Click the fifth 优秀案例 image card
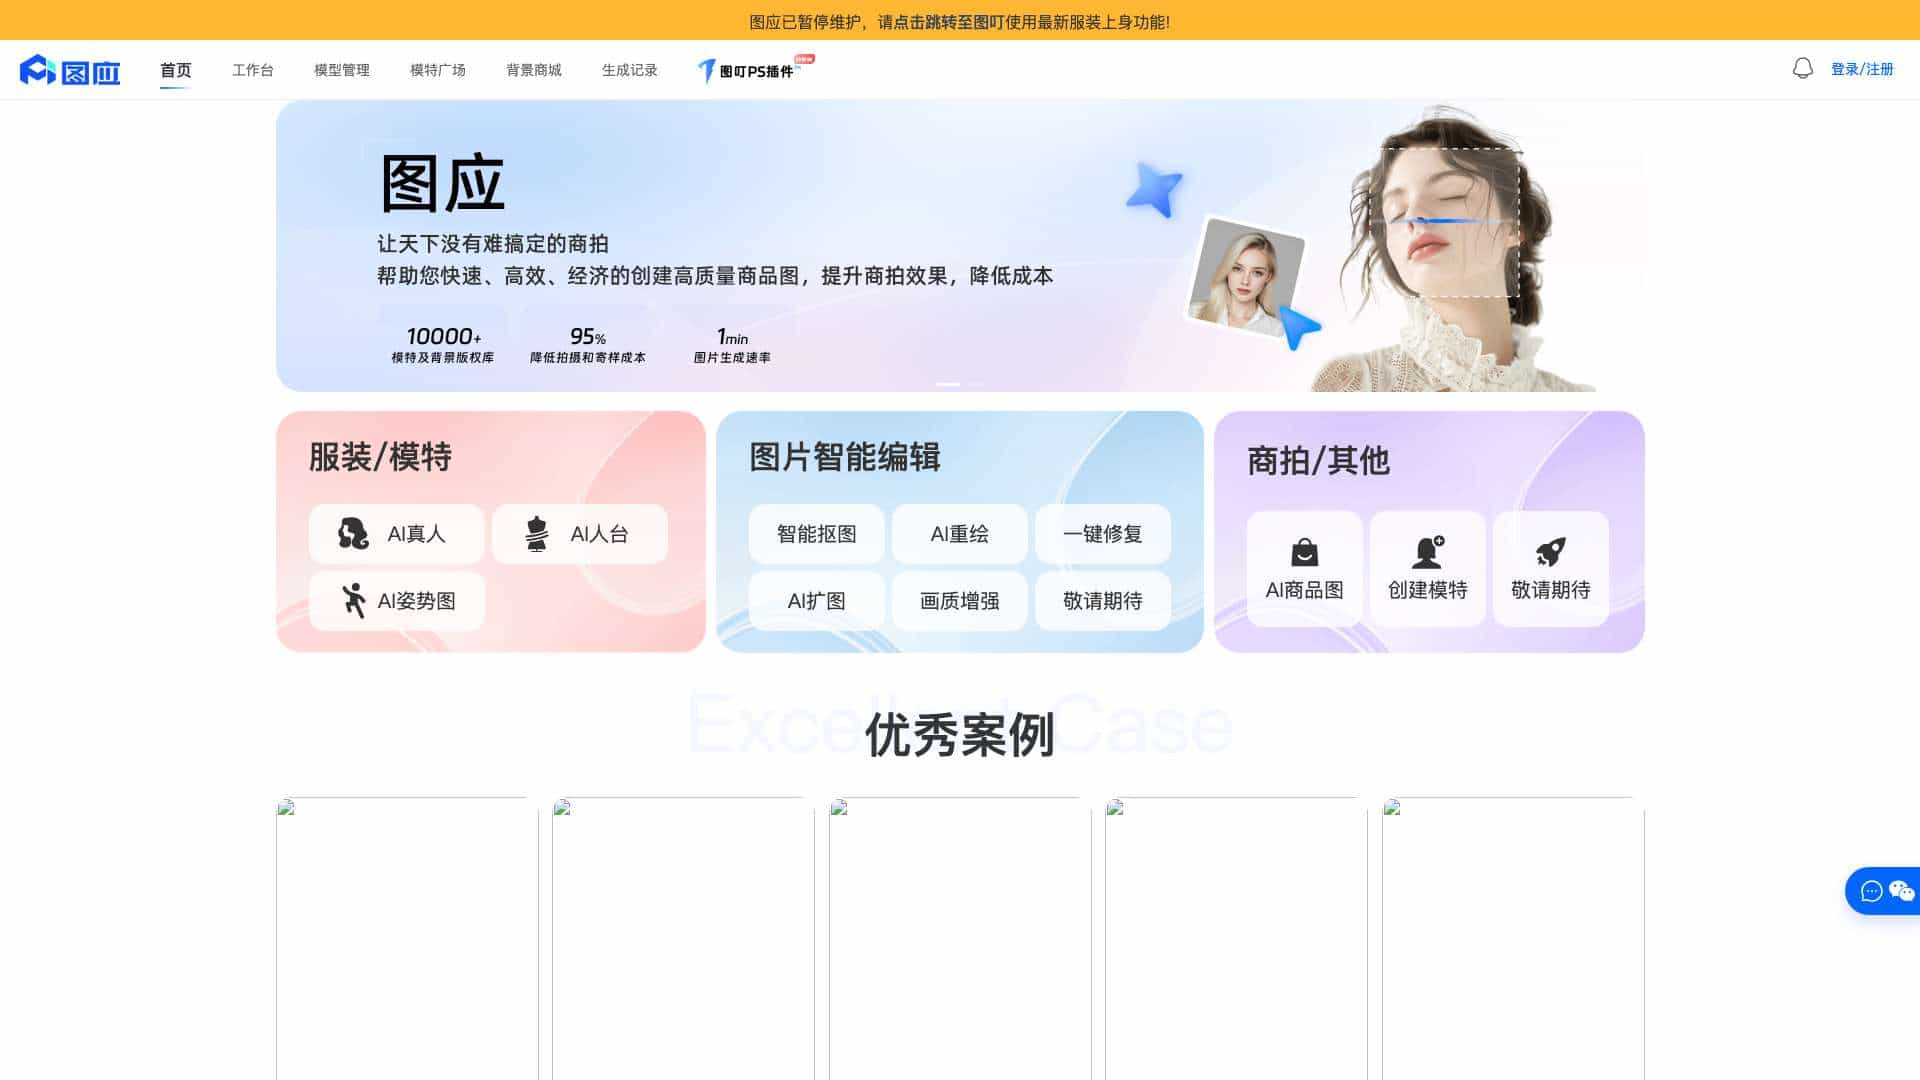1920x1080 pixels. point(1513,938)
